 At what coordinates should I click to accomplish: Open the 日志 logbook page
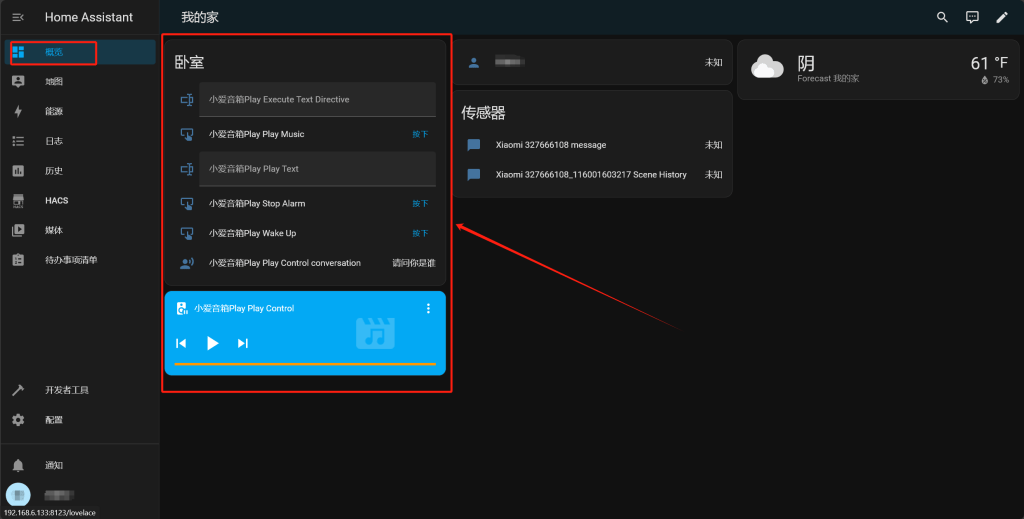80,141
